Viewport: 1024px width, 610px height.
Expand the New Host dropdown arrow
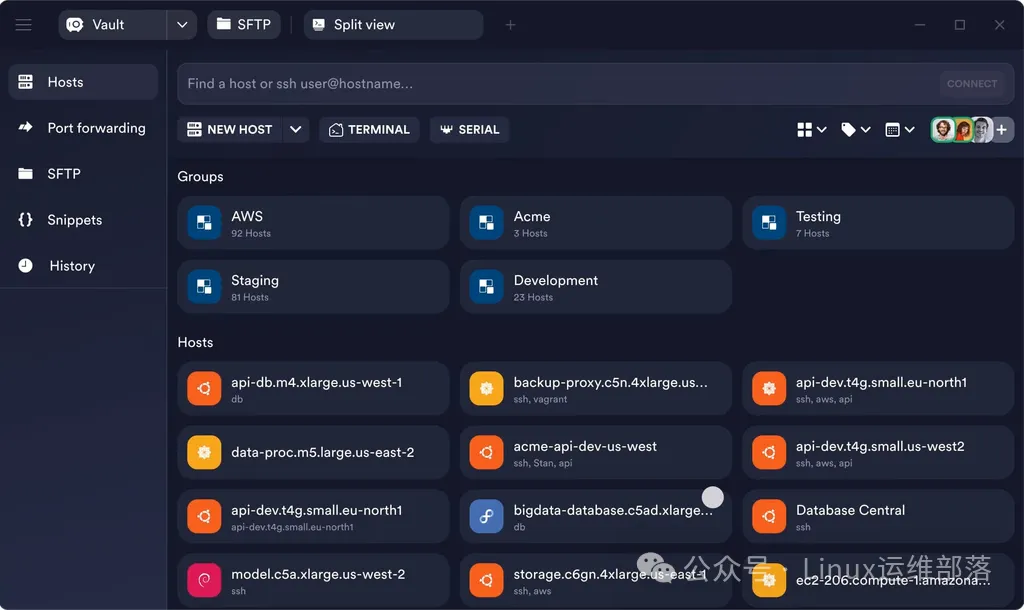[296, 130]
